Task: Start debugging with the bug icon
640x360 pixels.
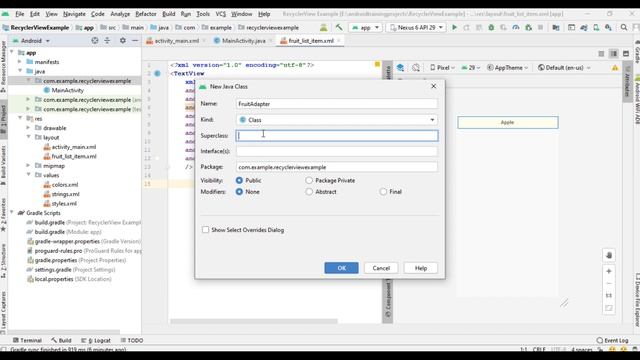Action: tap(491, 27)
